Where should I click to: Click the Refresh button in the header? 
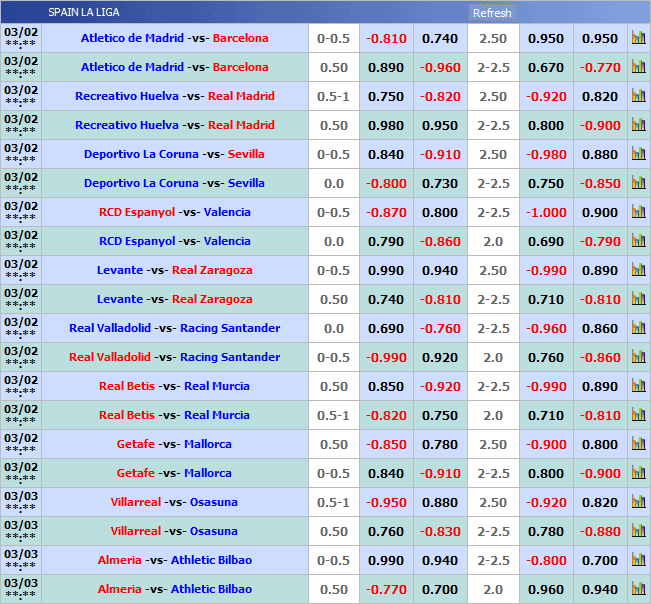coord(492,13)
